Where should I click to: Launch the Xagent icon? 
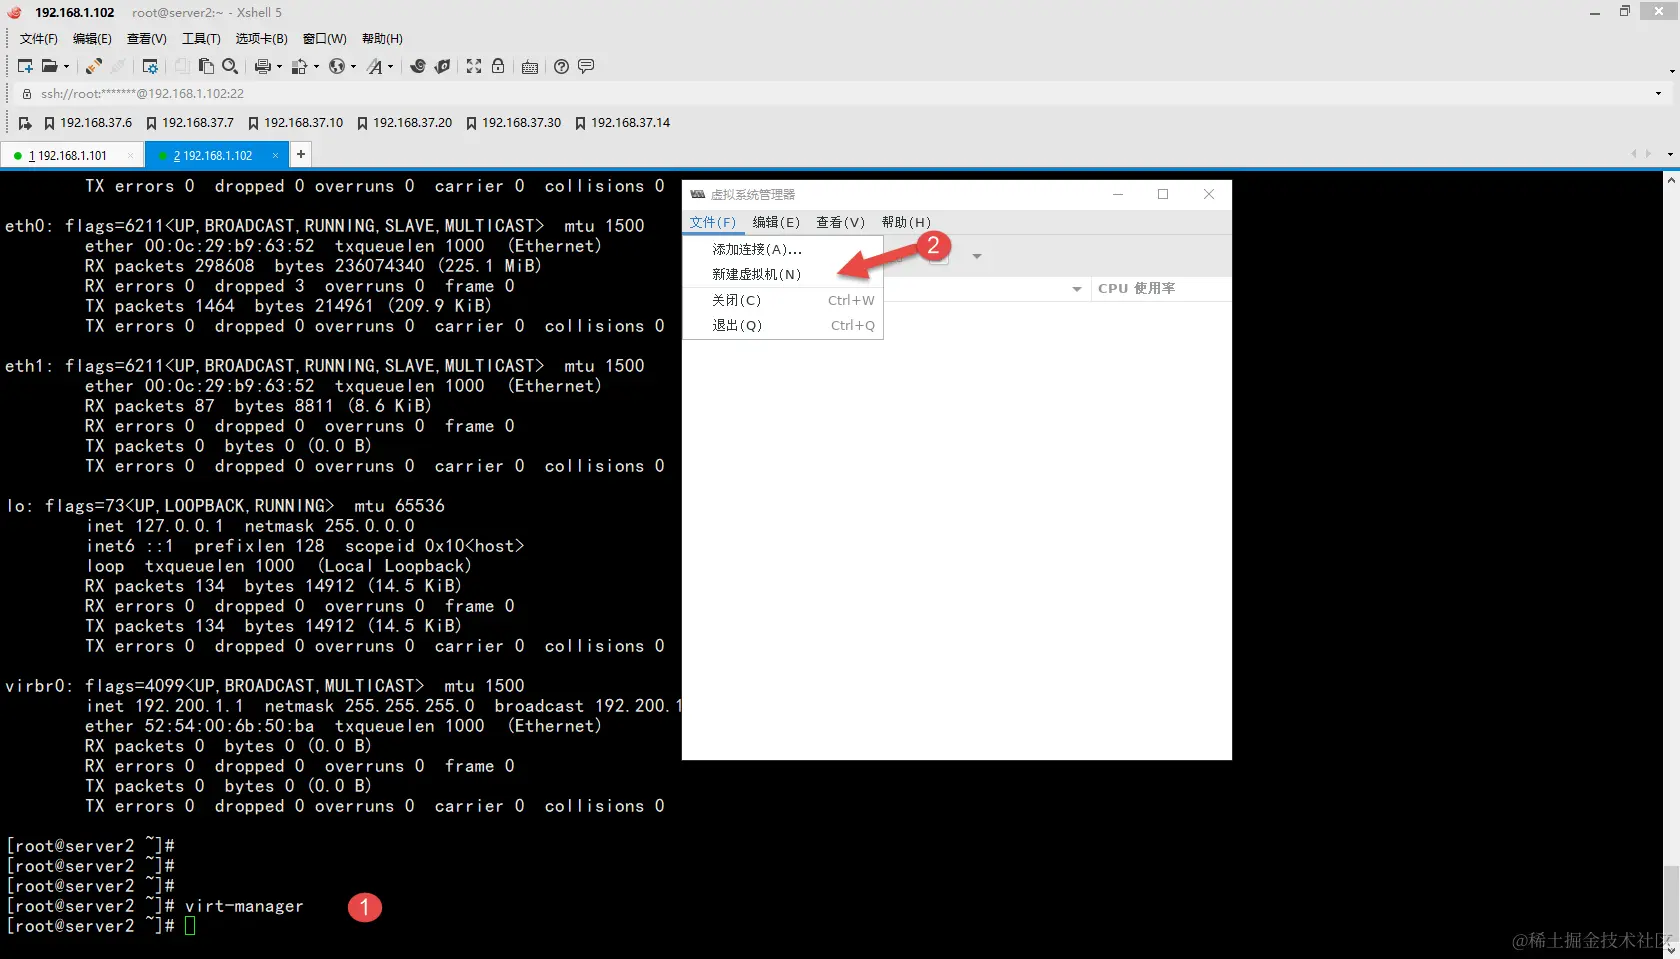click(442, 66)
